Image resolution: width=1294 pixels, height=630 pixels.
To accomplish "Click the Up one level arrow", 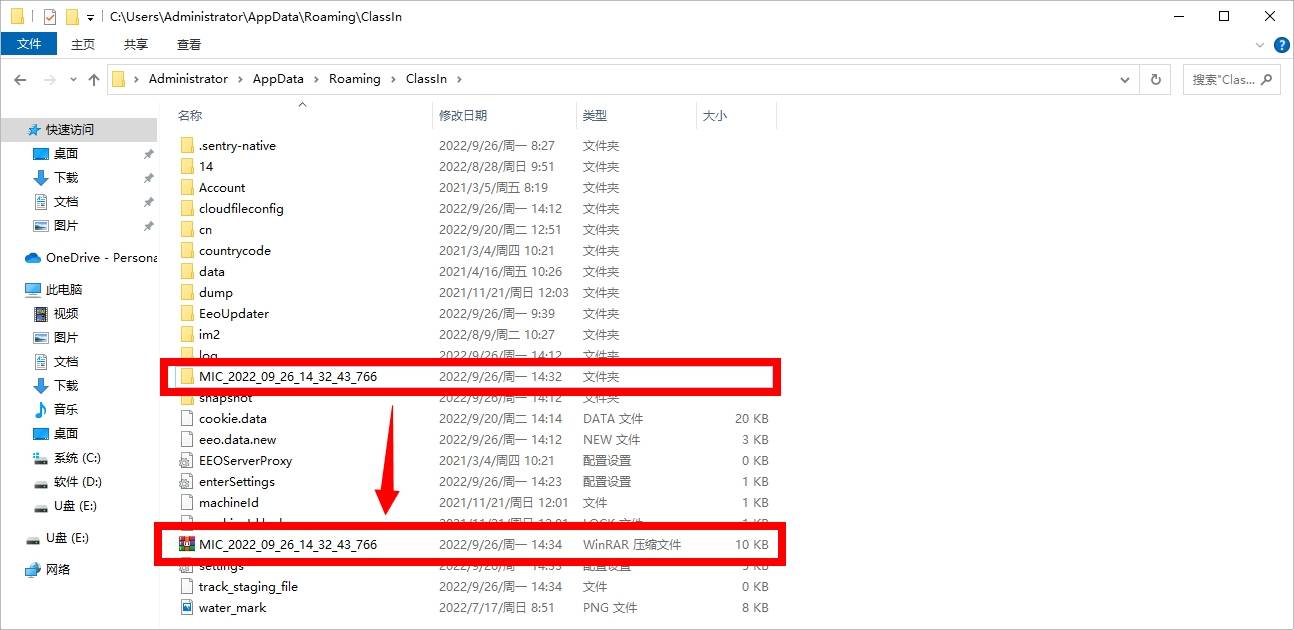I will coord(94,79).
